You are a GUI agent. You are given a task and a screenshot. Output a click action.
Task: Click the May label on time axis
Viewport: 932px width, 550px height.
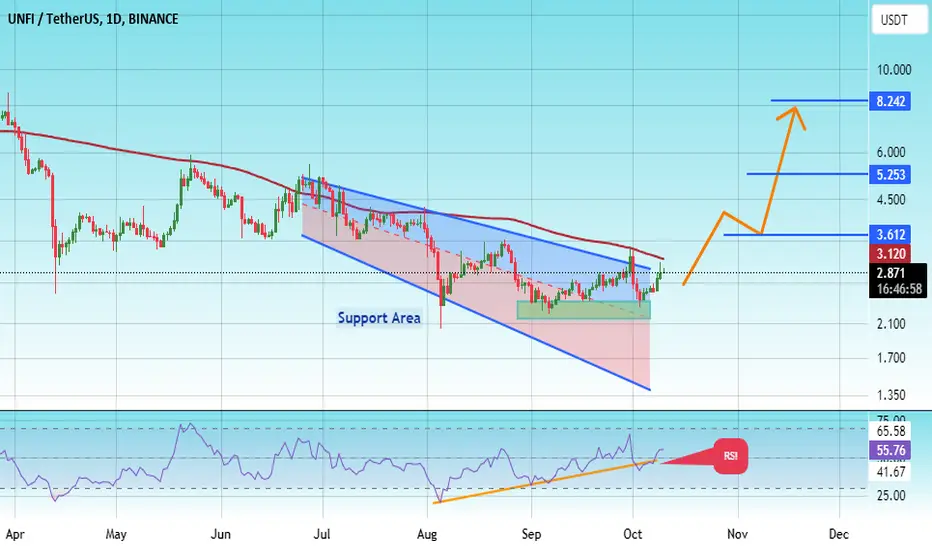(x=116, y=535)
